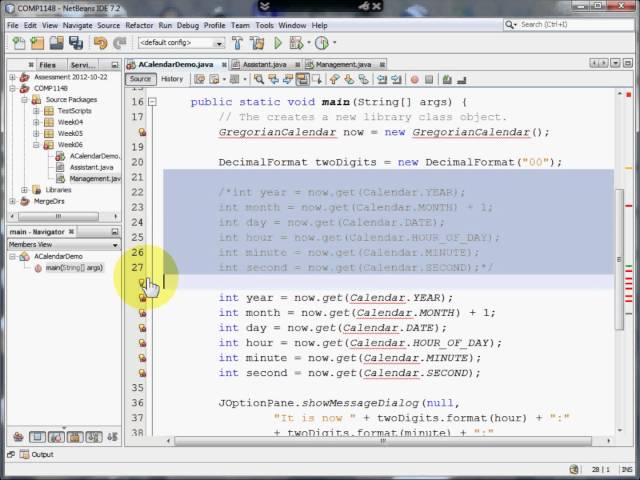Viewport: 640px width, 480px height.
Task: Click Find Previous Occurrence editor icon
Action: [273, 79]
